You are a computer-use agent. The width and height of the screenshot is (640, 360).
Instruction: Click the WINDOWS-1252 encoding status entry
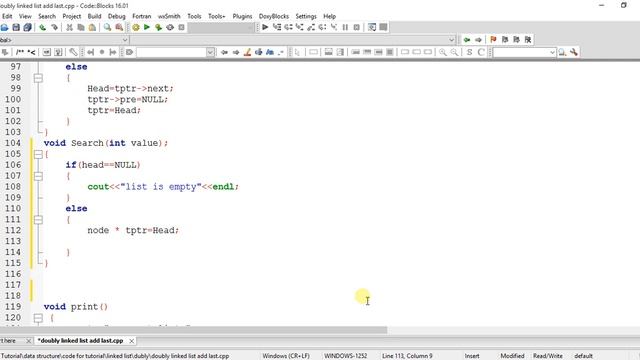click(345, 356)
